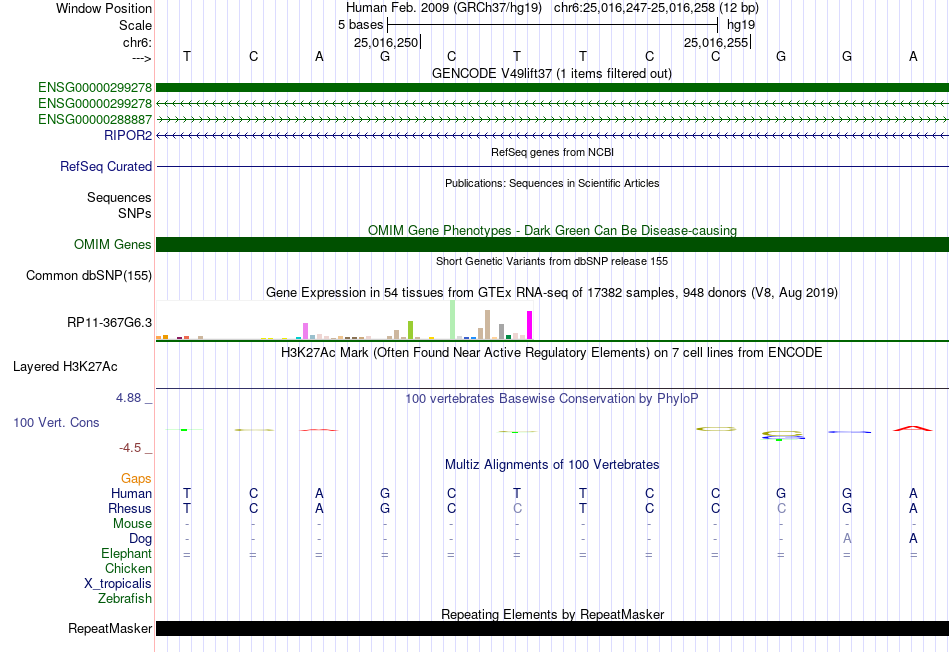
Task: Open the GTEx Gene Expression track title
Action: 552,293
